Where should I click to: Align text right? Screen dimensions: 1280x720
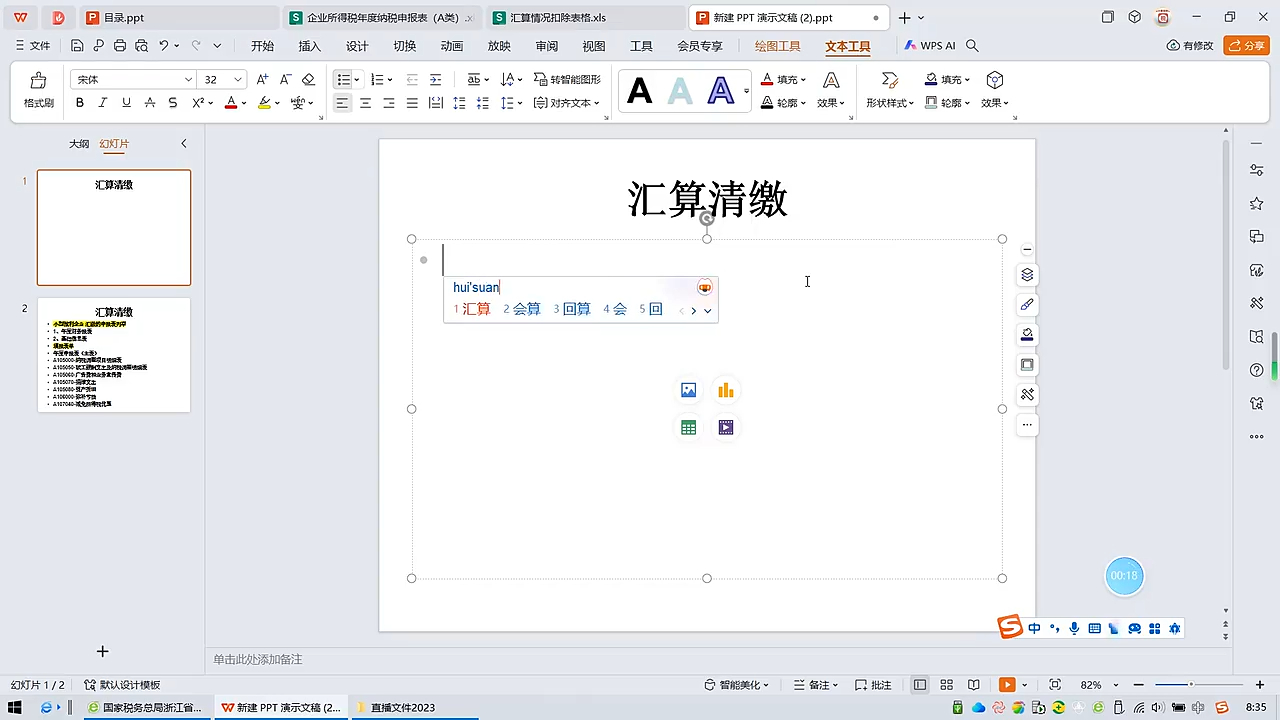[x=389, y=103]
